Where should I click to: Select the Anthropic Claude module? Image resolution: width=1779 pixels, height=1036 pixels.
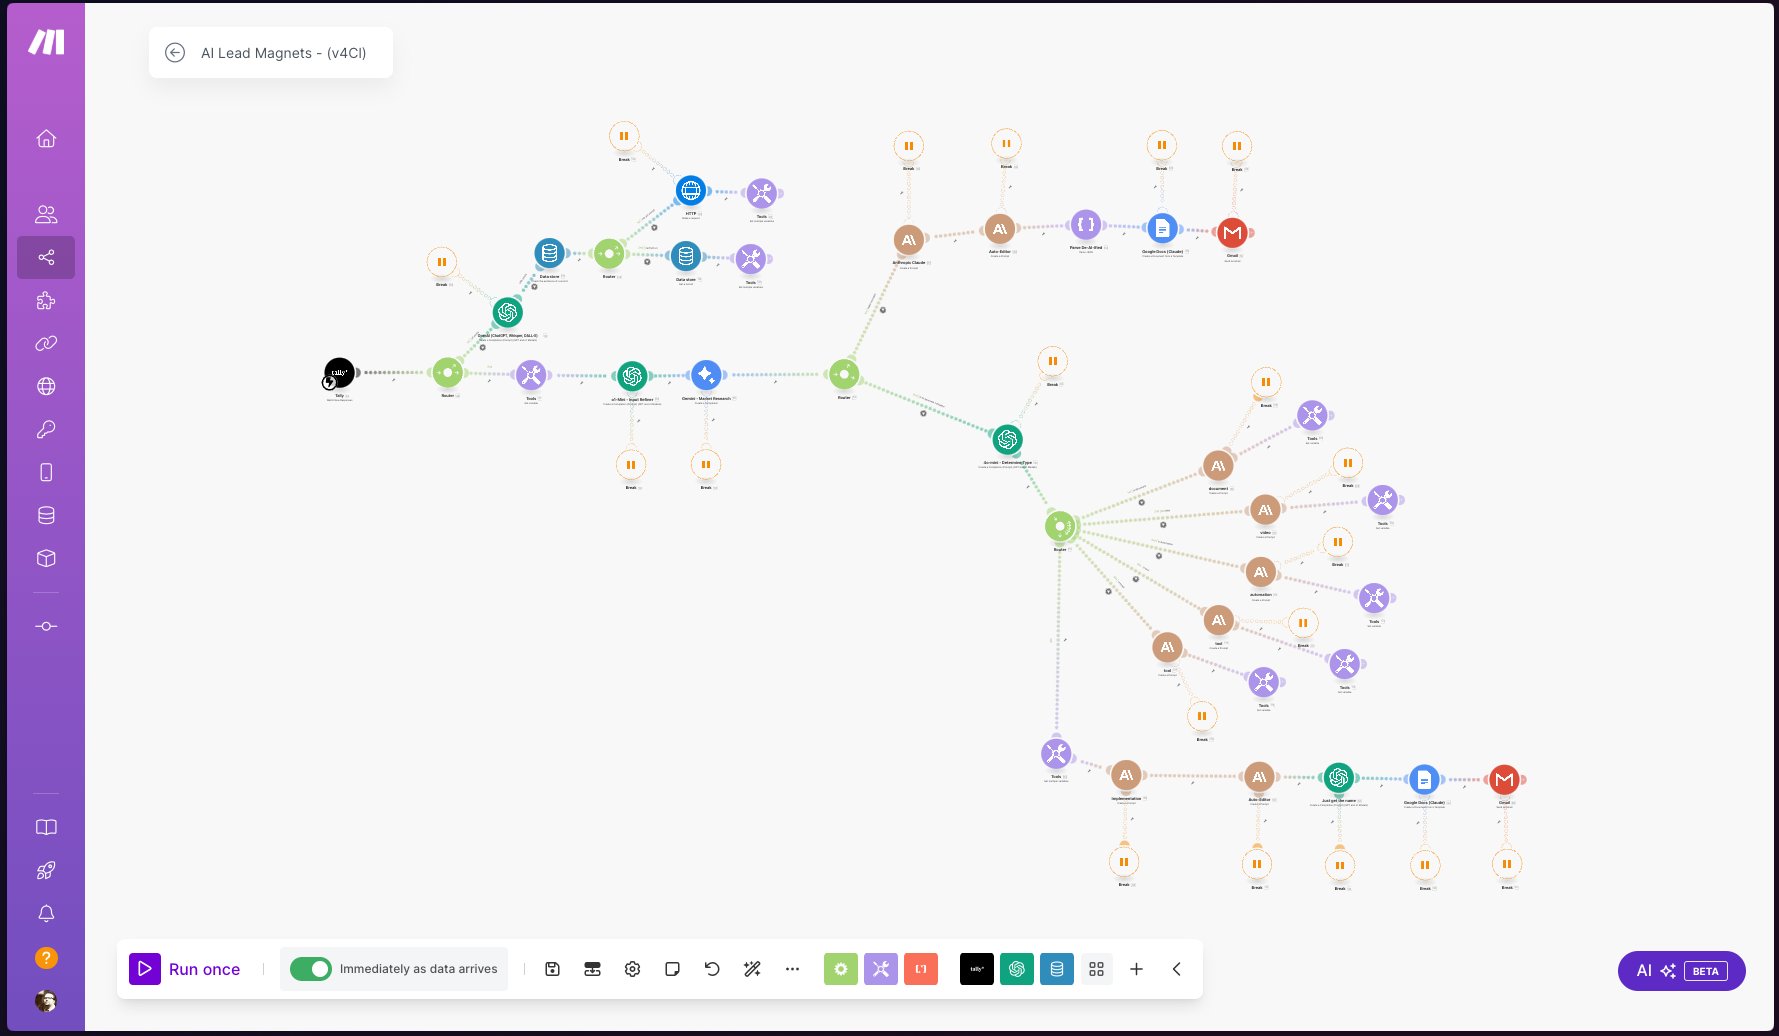[909, 239]
